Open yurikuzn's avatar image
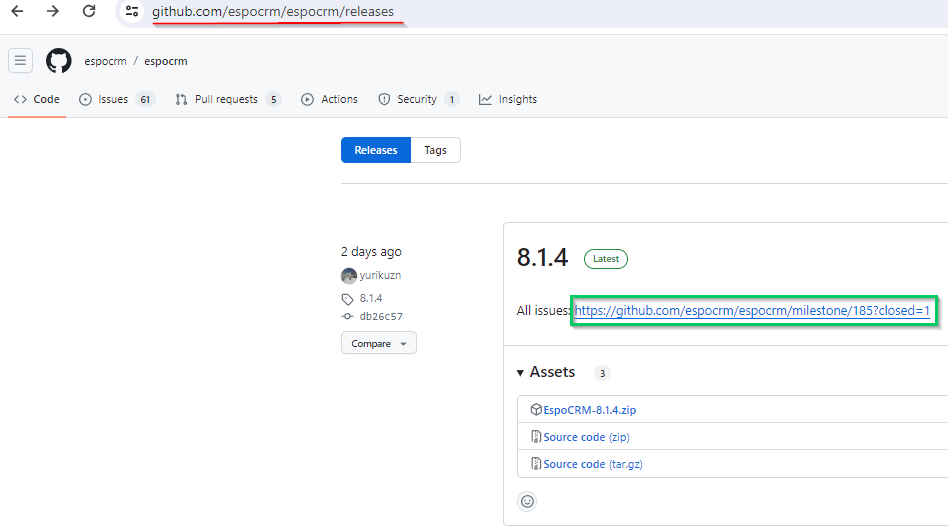 [349, 276]
